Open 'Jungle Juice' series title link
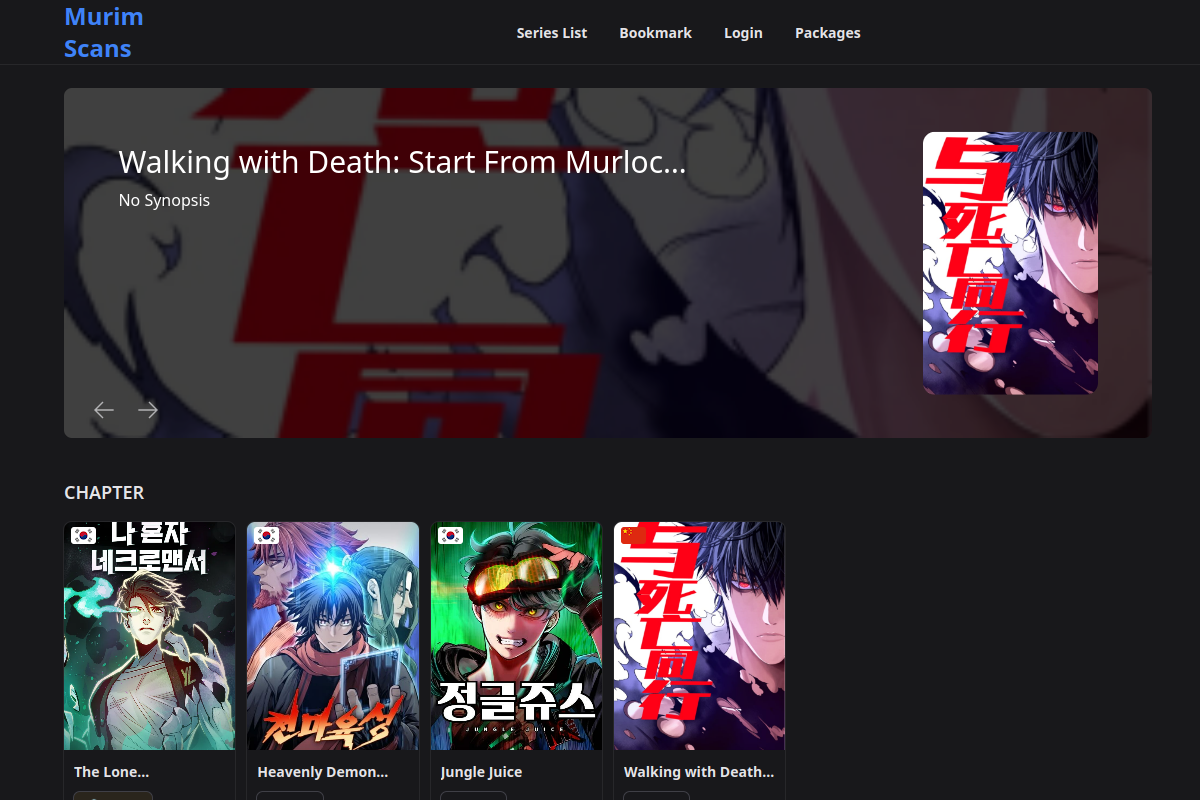 (481, 772)
